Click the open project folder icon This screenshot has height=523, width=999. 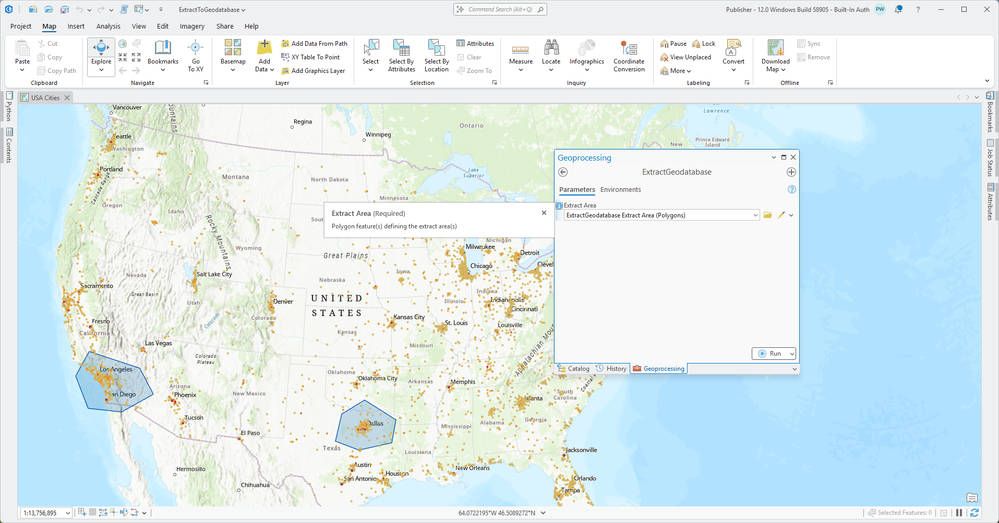pos(48,10)
